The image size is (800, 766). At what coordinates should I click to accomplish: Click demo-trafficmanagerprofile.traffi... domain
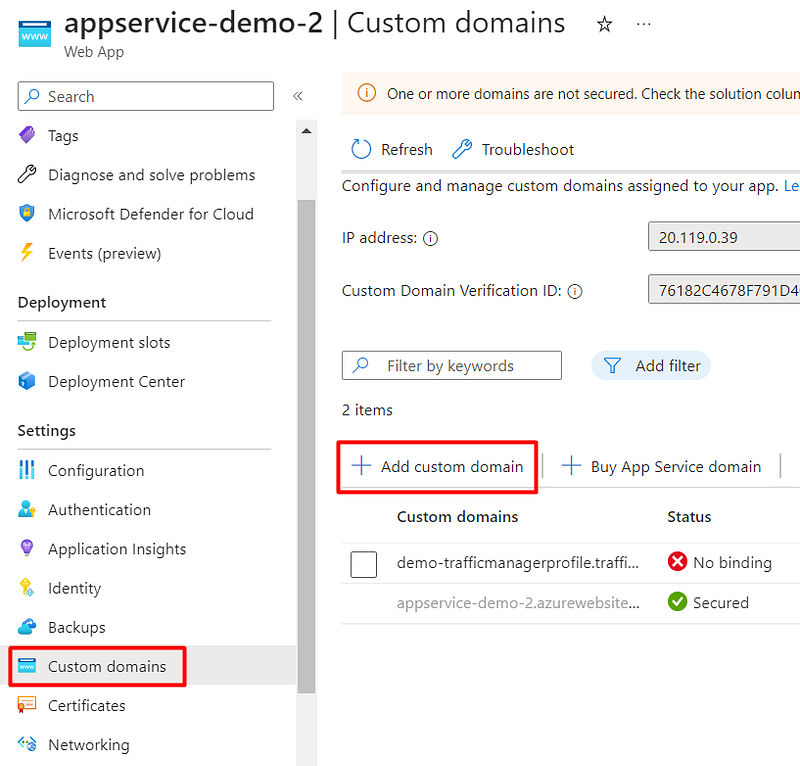coord(518,562)
